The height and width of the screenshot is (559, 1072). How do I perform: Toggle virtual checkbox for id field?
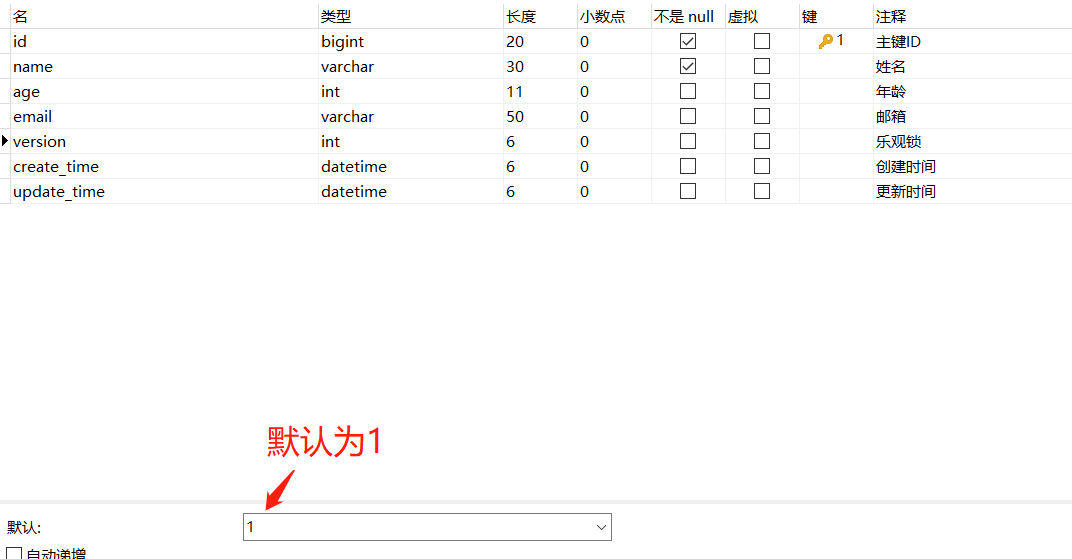tap(762, 41)
